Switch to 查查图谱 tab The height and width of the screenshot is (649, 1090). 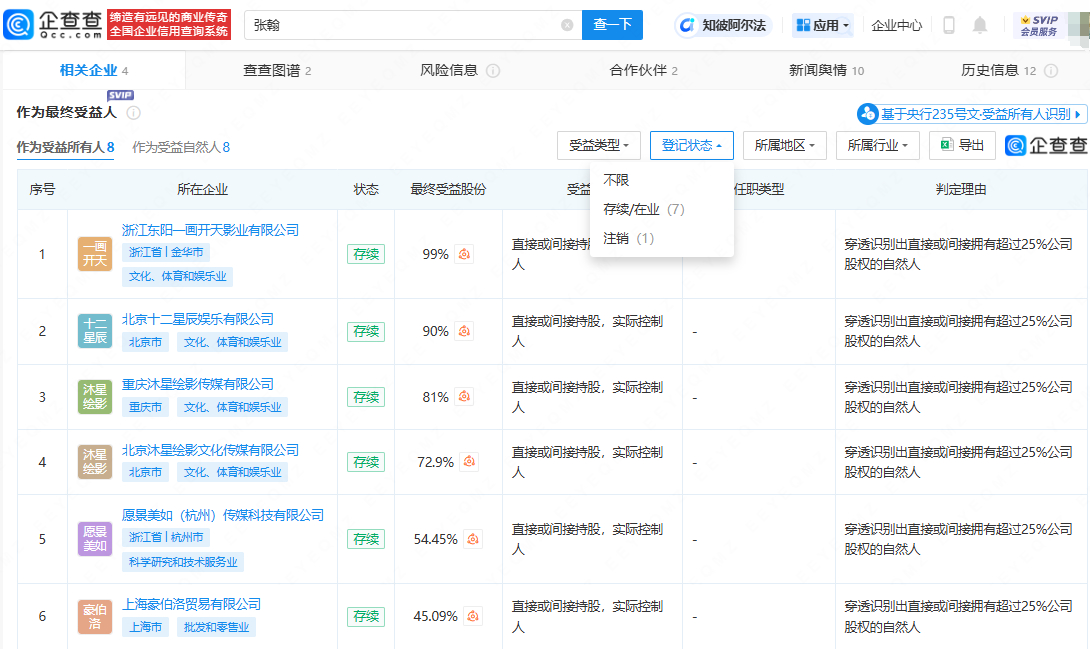coord(277,71)
